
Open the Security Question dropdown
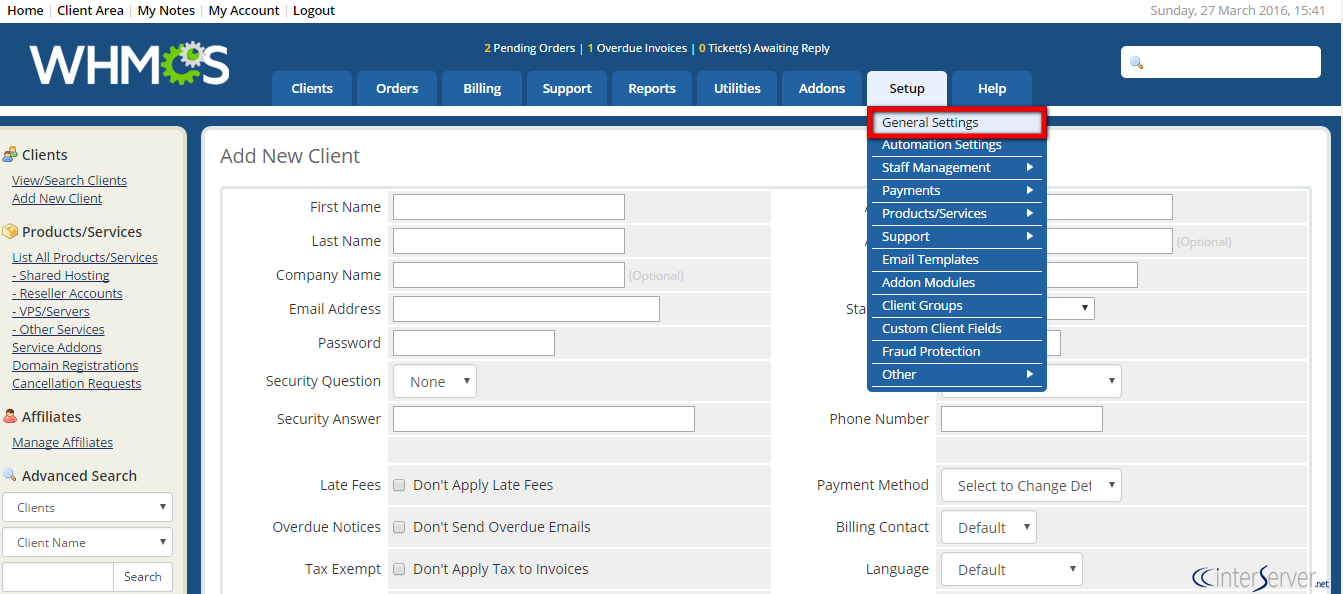(x=435, y=381)
